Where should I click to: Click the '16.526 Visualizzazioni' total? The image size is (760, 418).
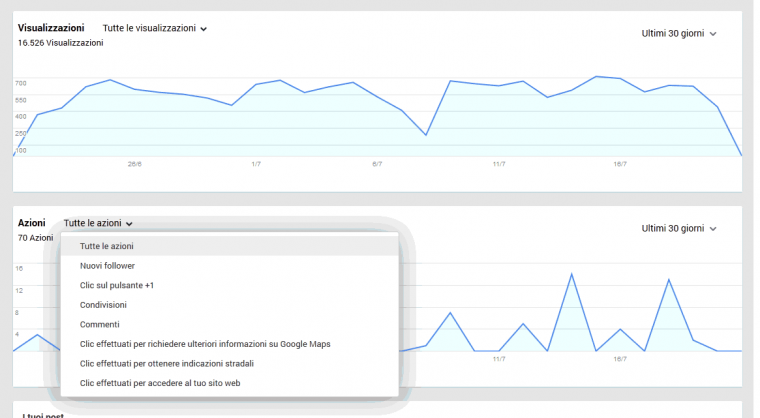61,43
